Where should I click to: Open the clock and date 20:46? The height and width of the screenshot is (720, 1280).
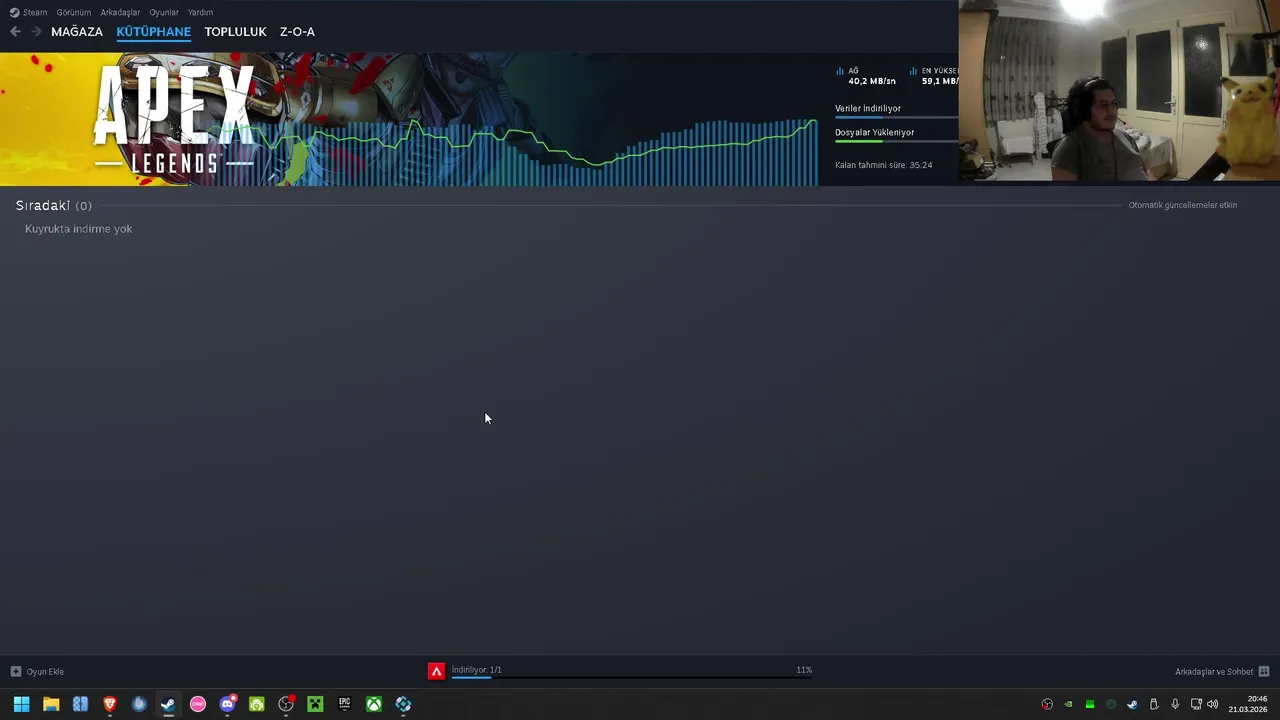click(1248, 704)
